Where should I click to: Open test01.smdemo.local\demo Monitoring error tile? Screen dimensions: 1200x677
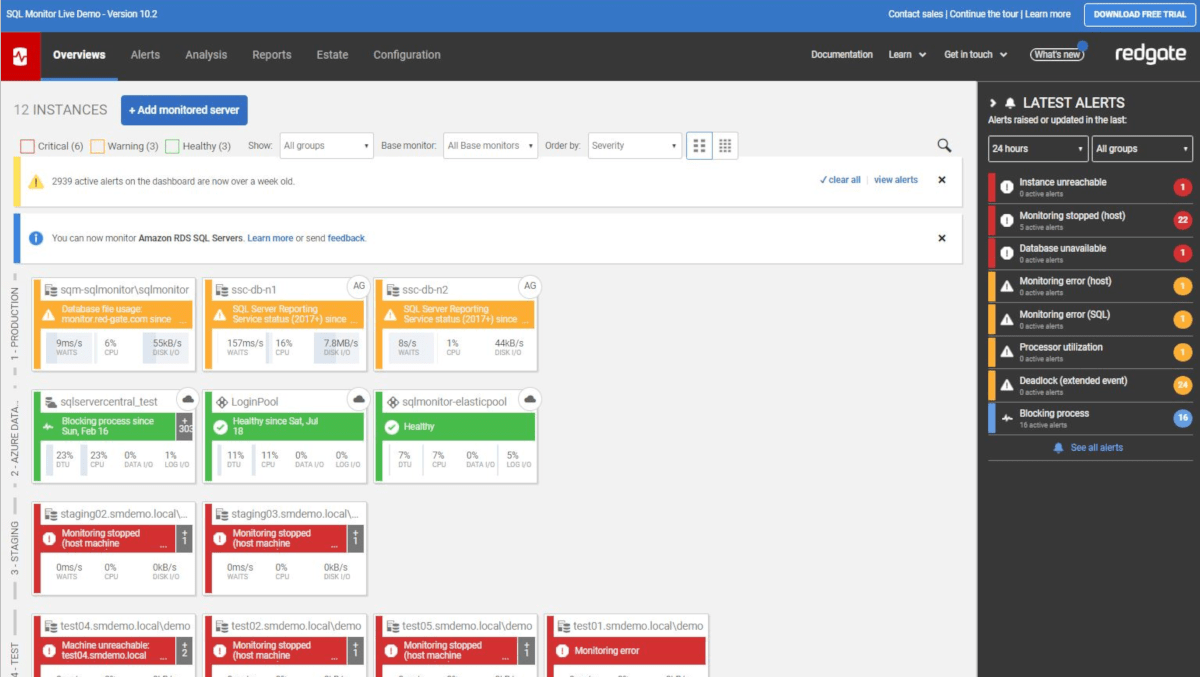coord(627,645)
